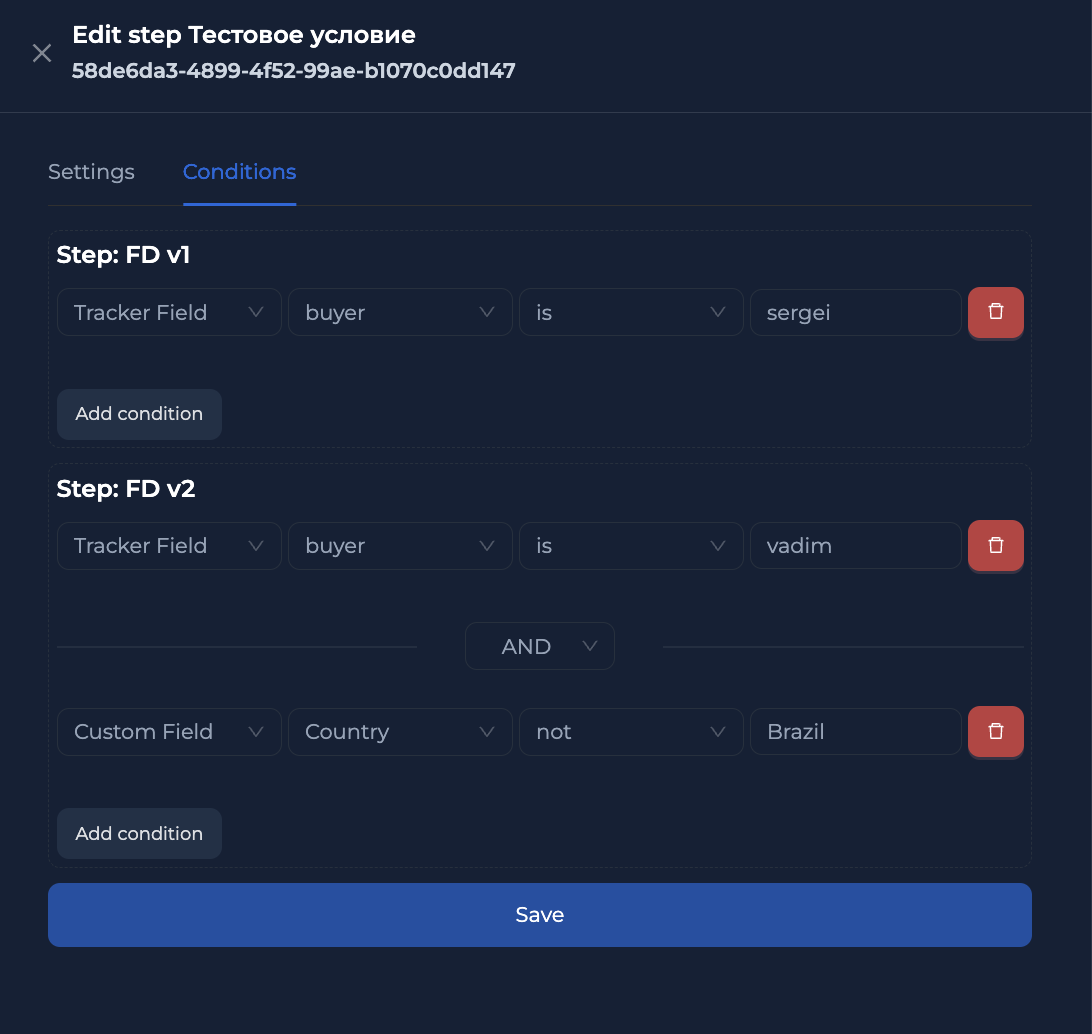Delete the sergei buyer condition
The width and height of the screenshot is (1092, 1034).
(995, 312)
